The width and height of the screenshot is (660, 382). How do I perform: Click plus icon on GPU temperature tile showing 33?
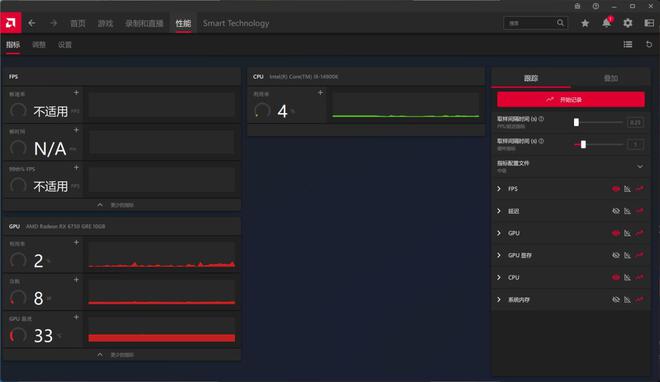(x=76, y=317)
